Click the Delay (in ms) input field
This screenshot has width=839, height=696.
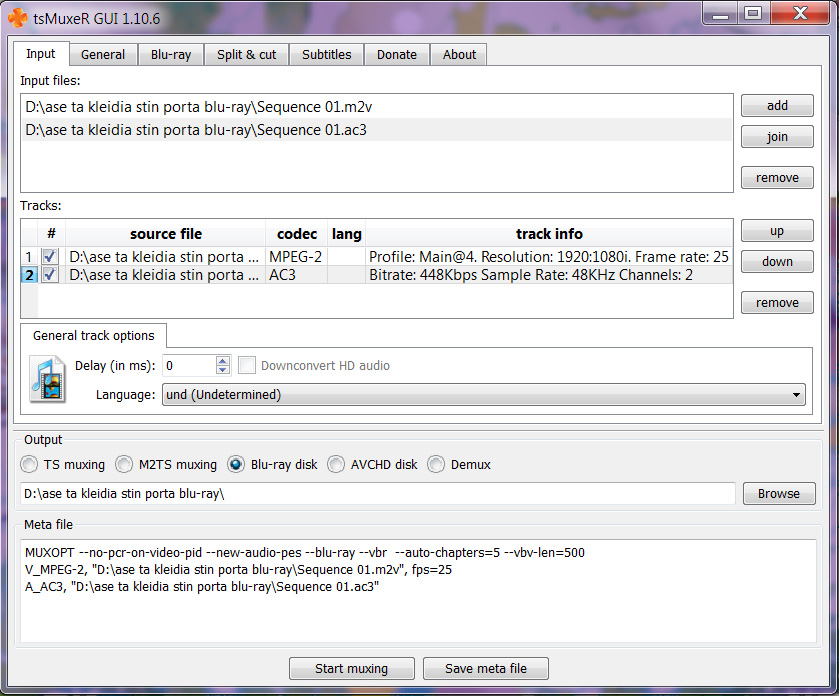(x=189, y=365)
